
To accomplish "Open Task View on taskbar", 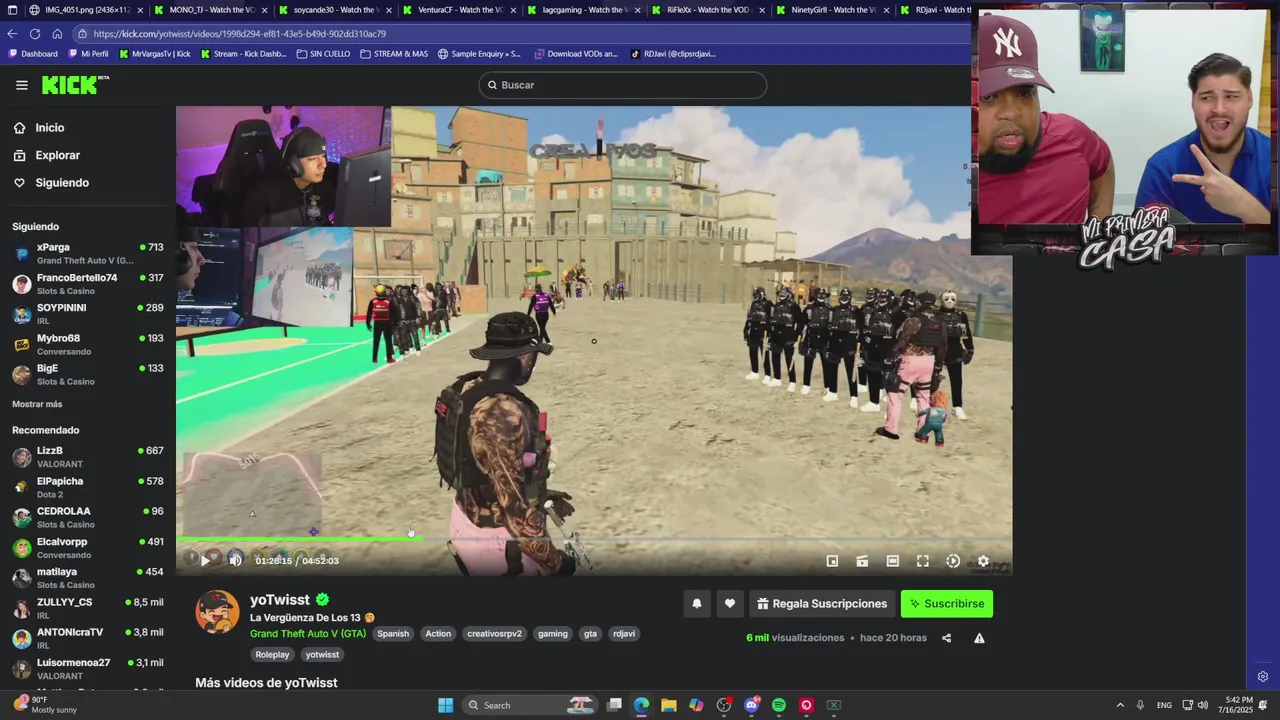I will (615, 705).
